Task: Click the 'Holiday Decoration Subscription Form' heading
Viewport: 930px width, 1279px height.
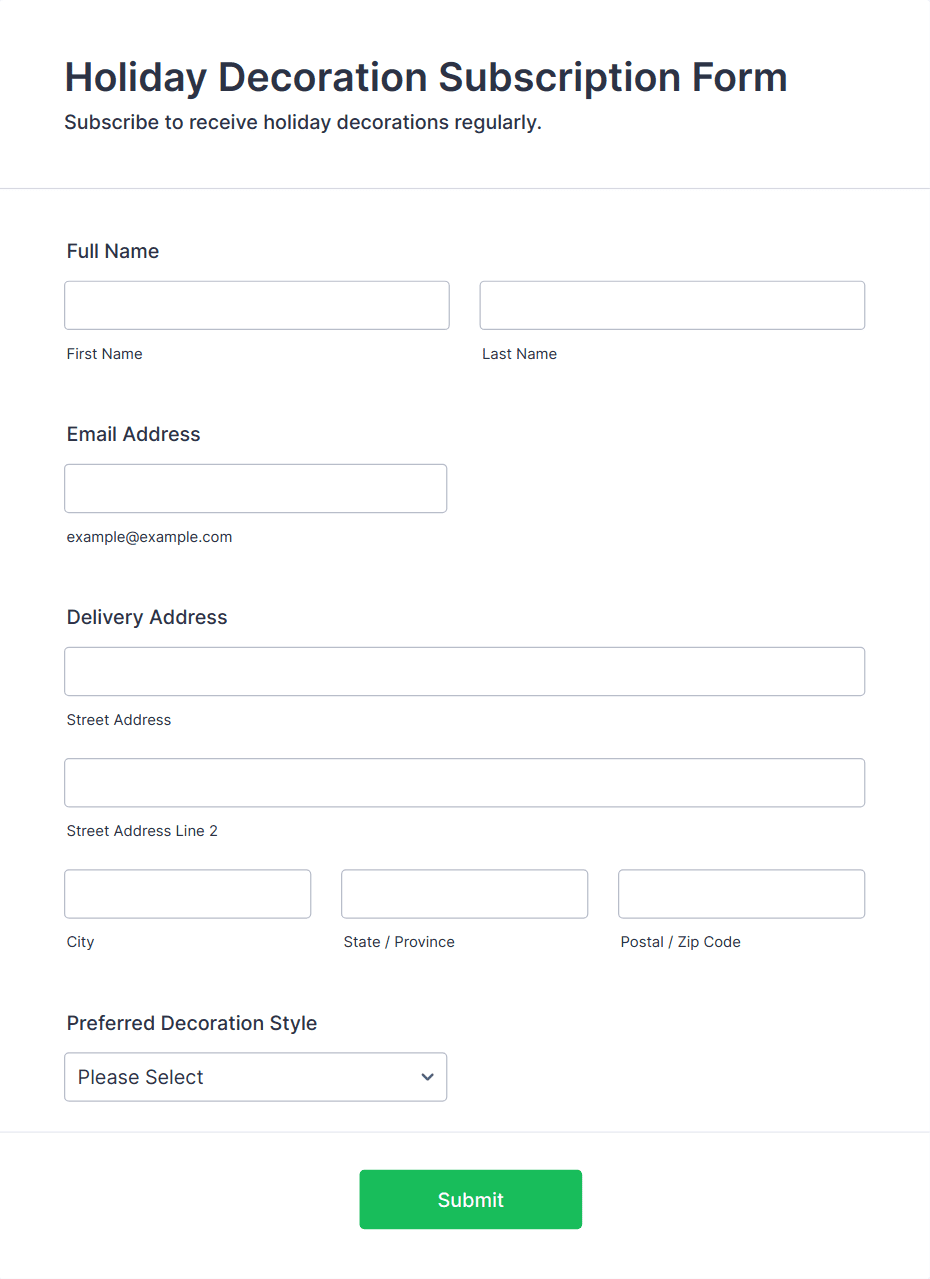Action: 426,77
